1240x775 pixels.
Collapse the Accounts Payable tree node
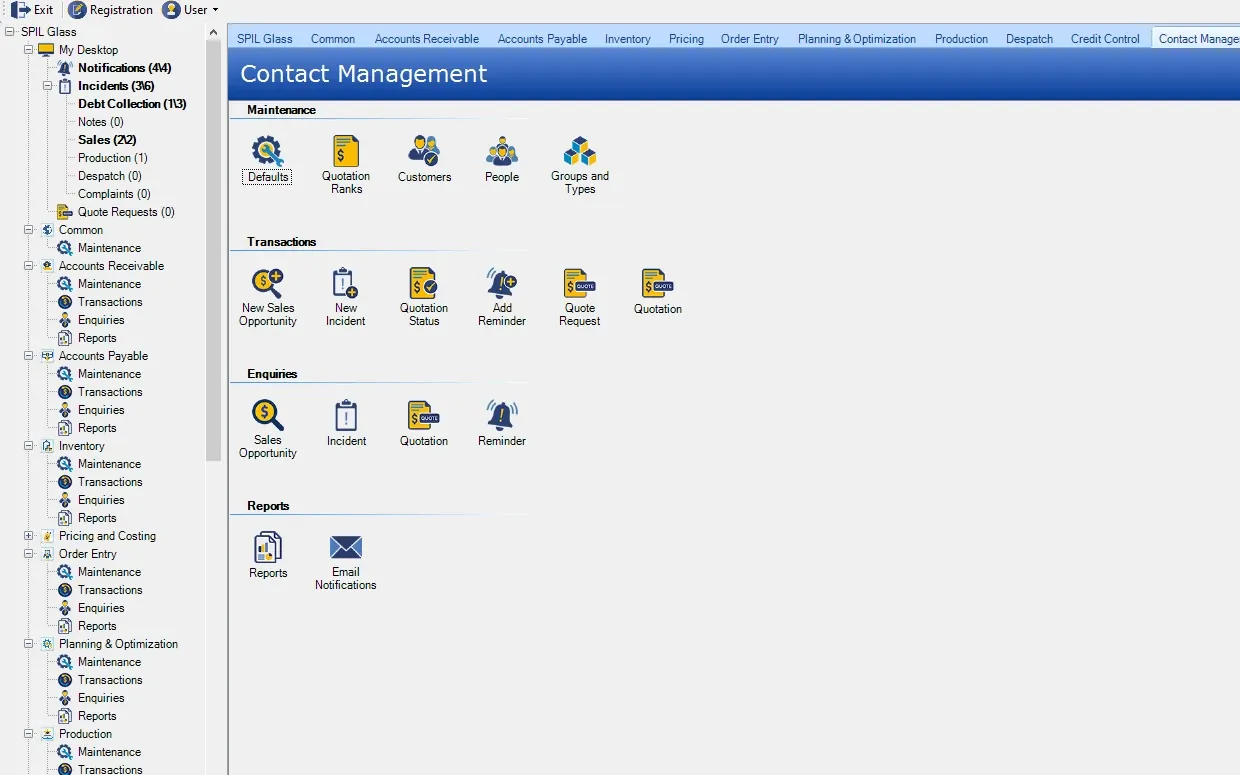point(29,356)
